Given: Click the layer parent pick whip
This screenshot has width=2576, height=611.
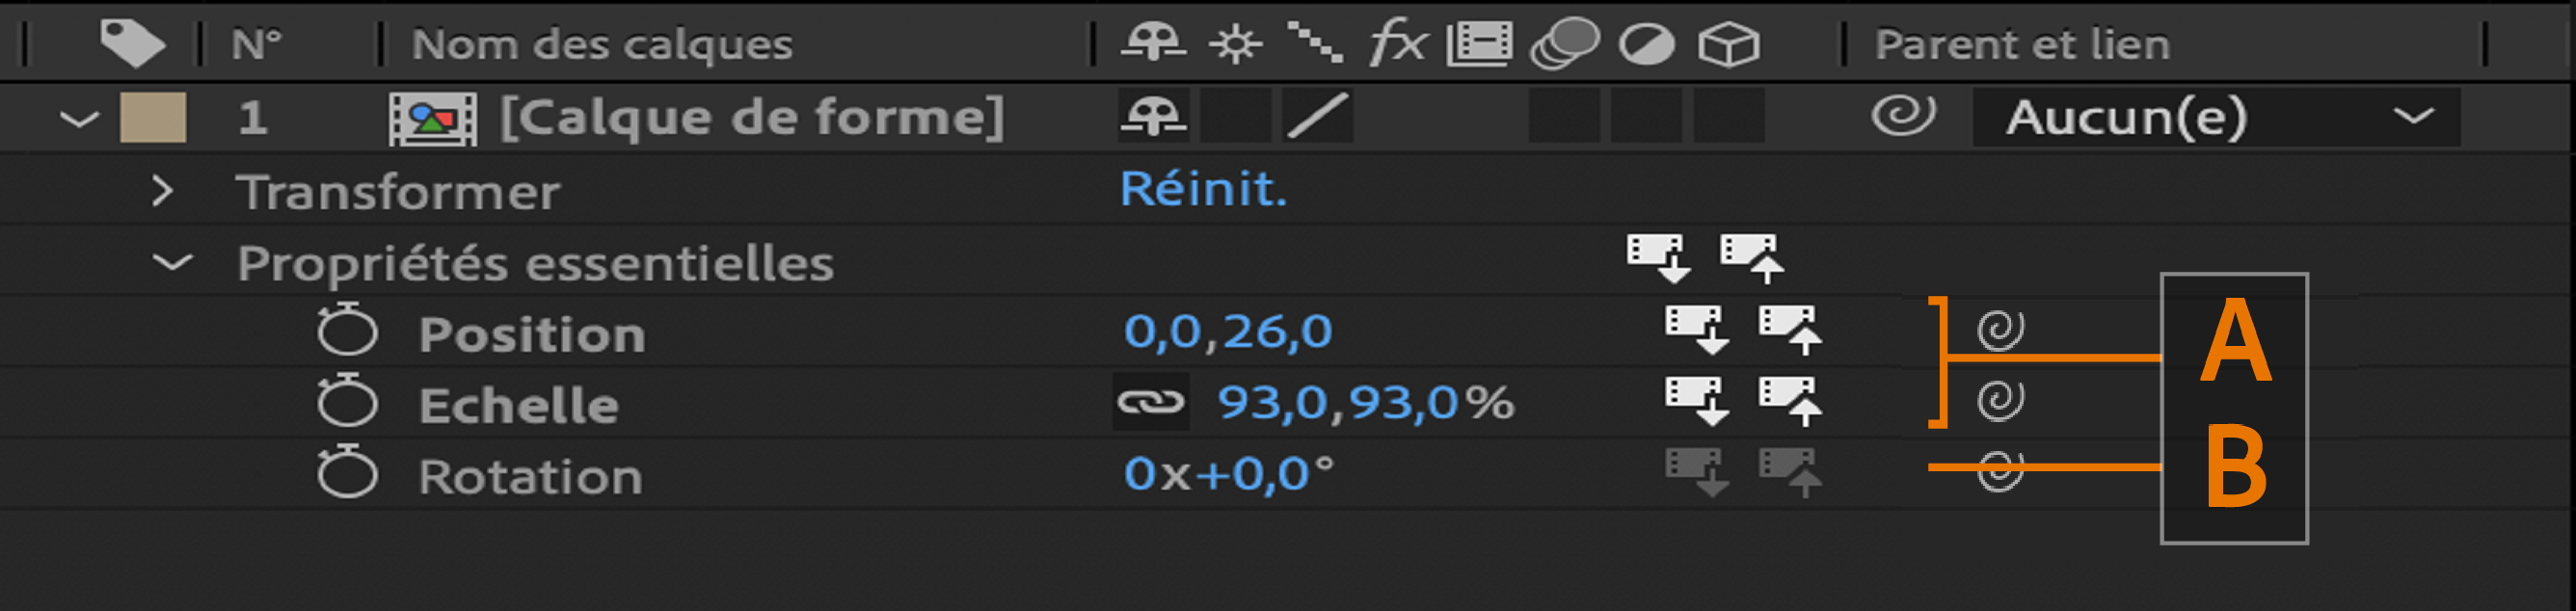Looking at the screenshot, I should [x=1903, y=116].
